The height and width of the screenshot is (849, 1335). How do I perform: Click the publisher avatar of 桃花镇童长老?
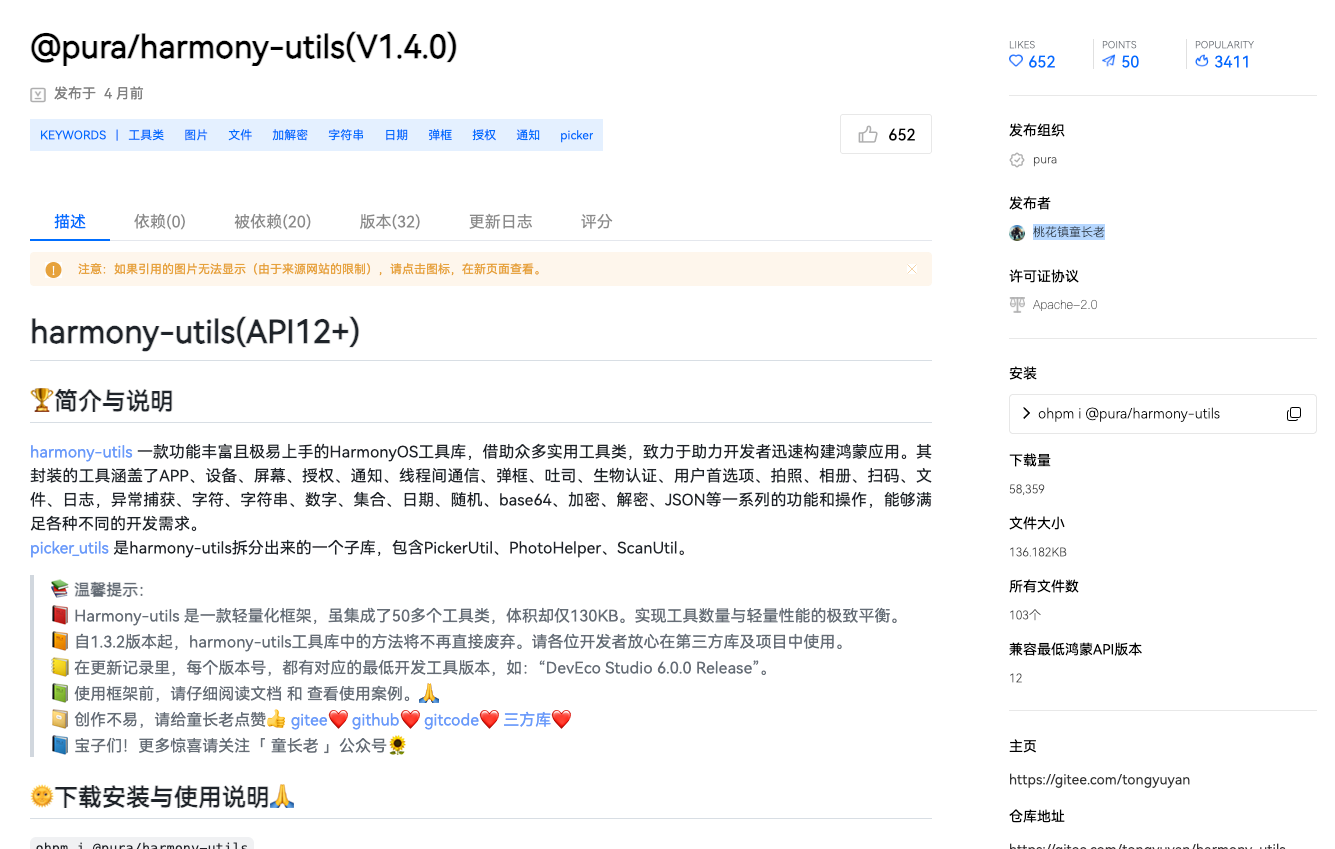pos(1017,233)
